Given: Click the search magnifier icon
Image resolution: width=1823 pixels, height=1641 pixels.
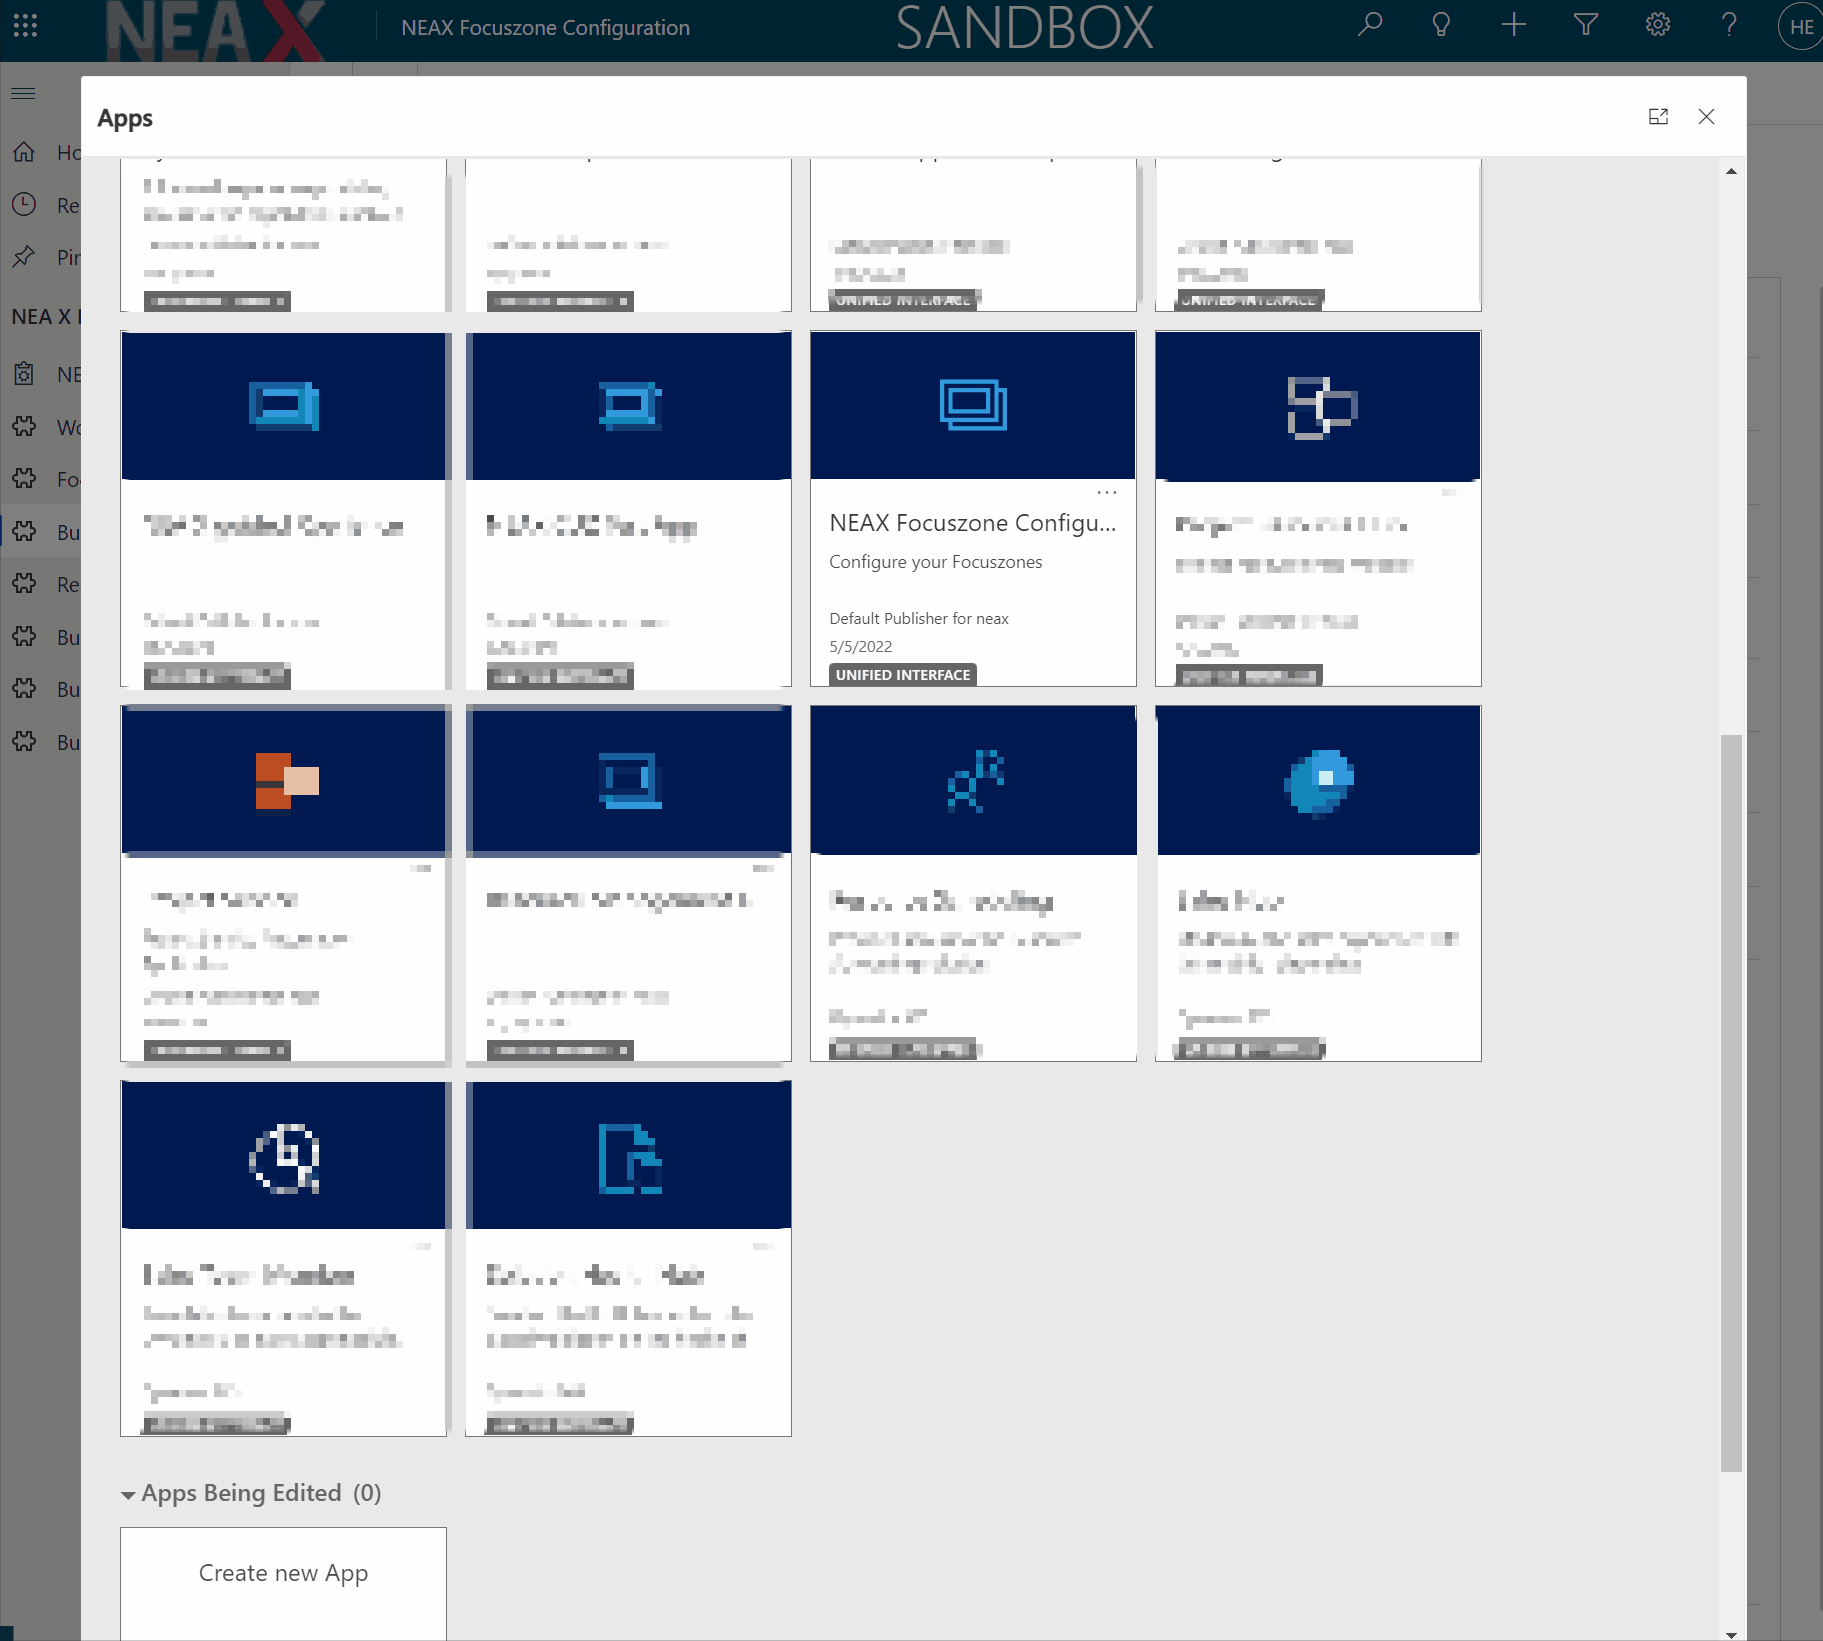Looking at the screenshot, I should [x=1370, y=25].
